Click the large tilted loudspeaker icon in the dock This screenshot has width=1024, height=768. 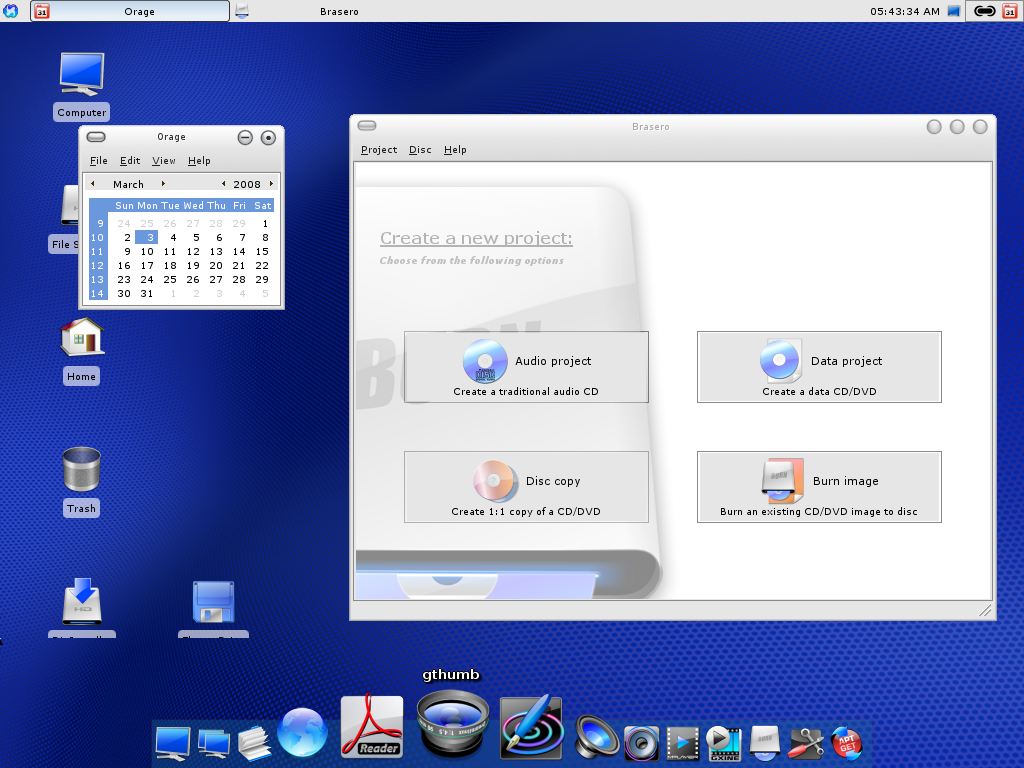coord(596,737)
